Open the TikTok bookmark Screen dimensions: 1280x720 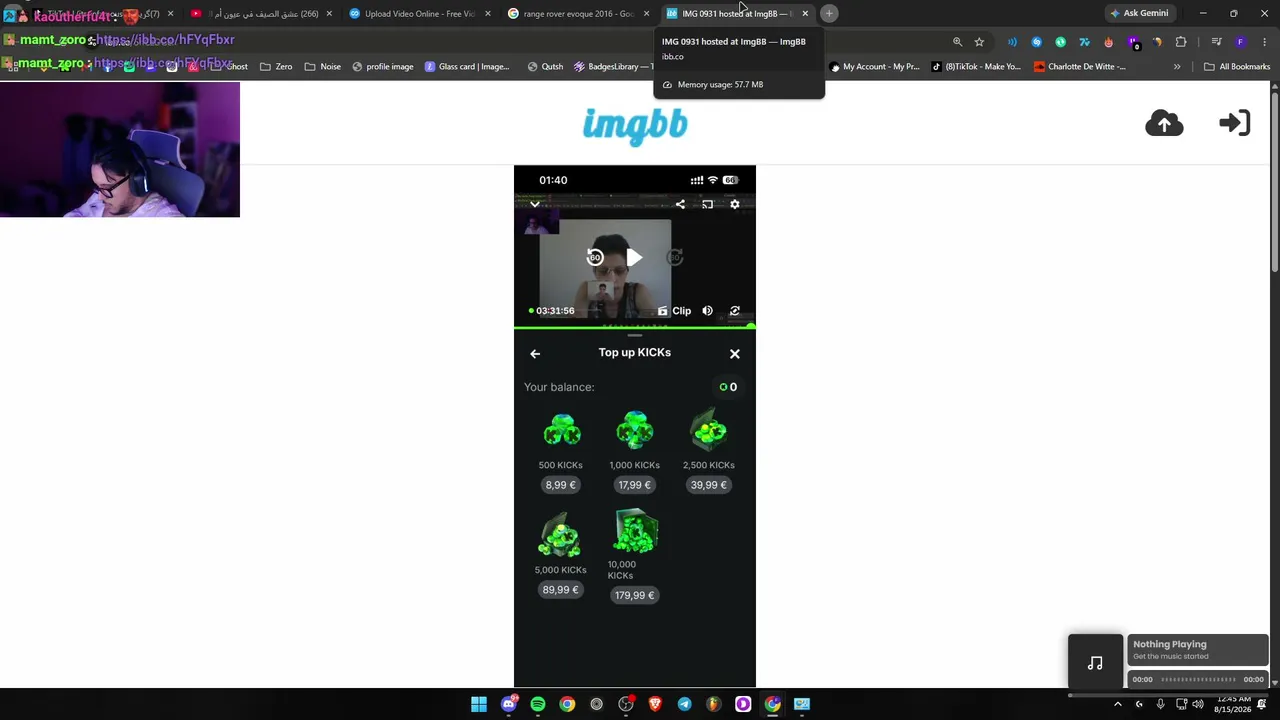[976, 67]
